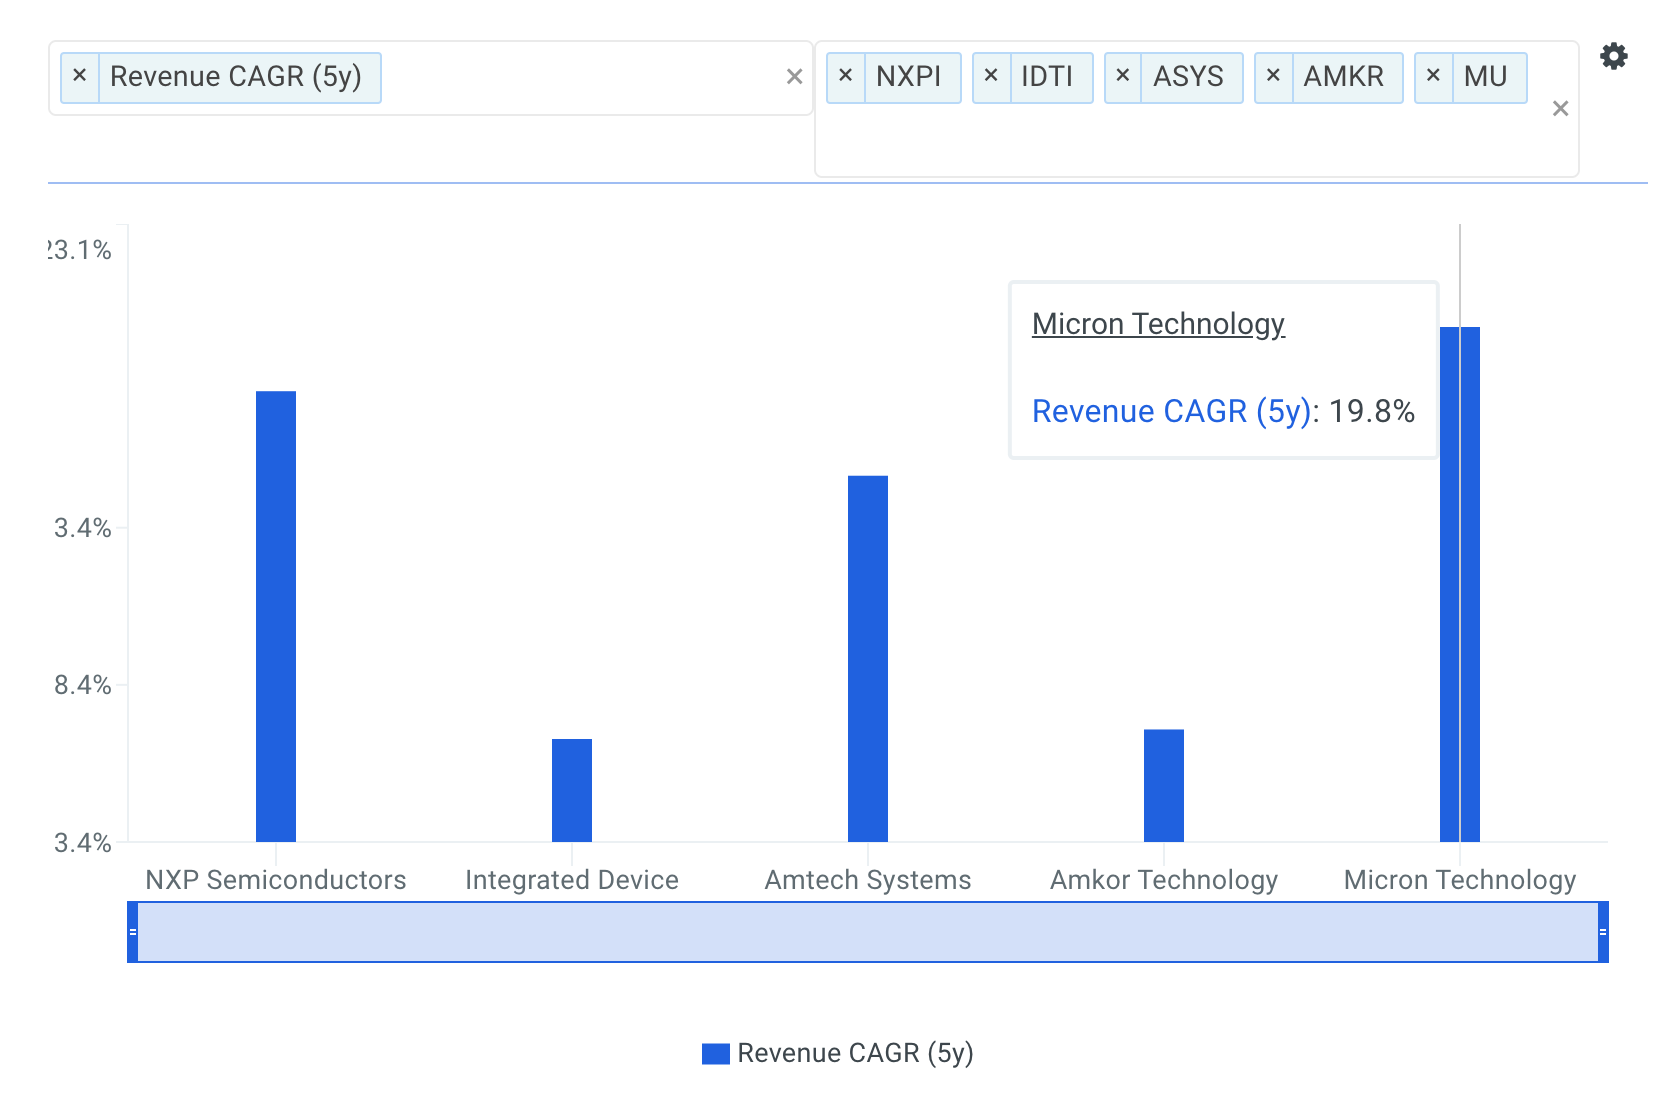Select the NXP Semiconductors bar
This screenshot has width=1676, height=1104.
(x=276, y=616)
